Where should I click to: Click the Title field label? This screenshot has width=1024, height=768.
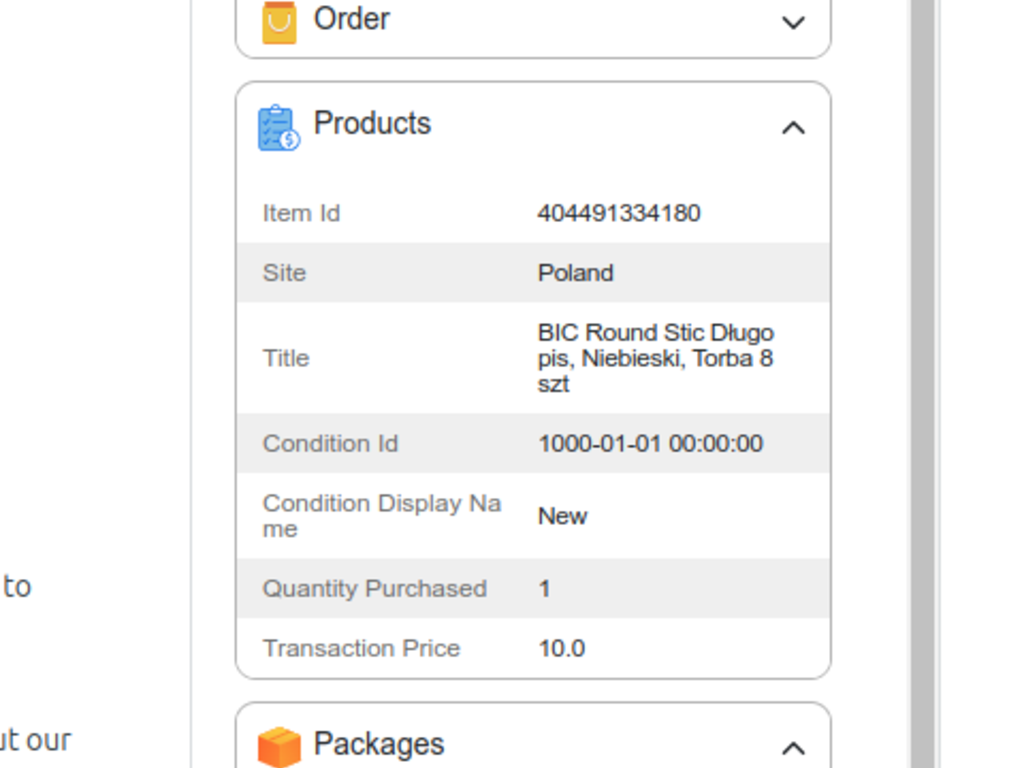click(x=285, y=358)
